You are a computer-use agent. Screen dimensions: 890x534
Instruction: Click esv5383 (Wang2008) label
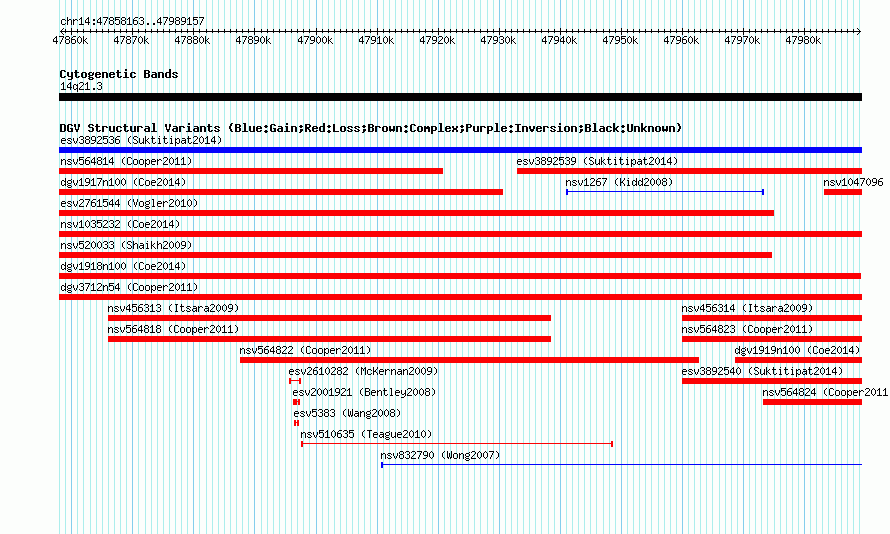tap(347, 414)
